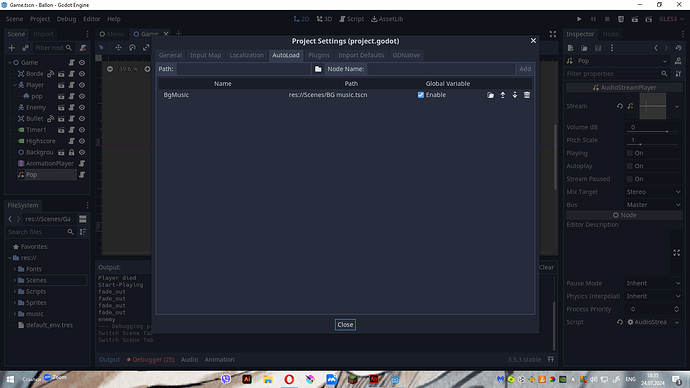The image size is (690, 388).
Task: Collapse the Player node in scene tree
Action: pyautogui.click(x=15, y=85)
